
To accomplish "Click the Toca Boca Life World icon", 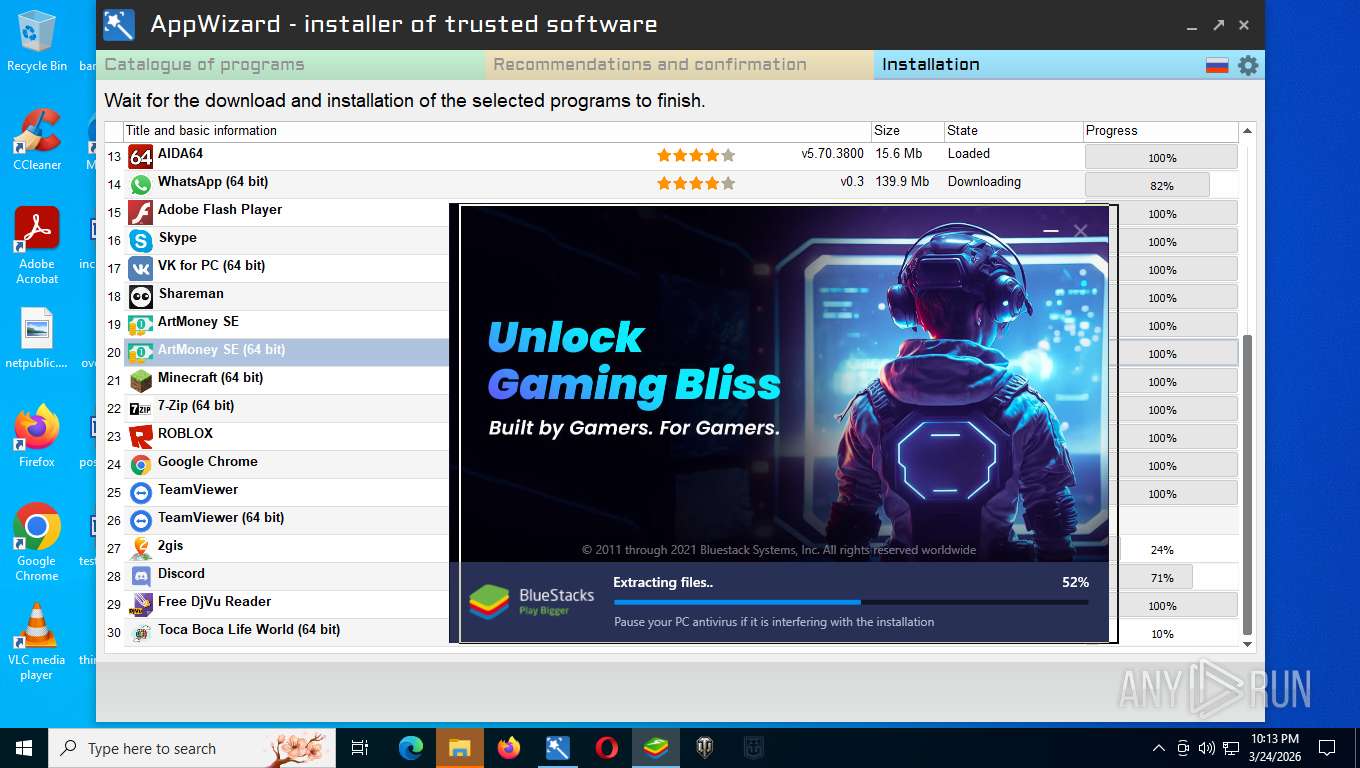I will pos(141,632).
